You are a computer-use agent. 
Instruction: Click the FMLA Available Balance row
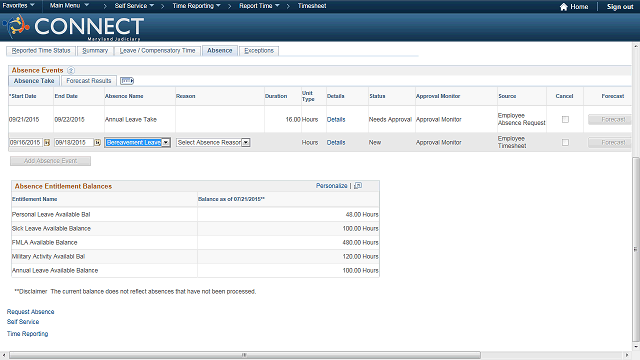click(196, 242)
